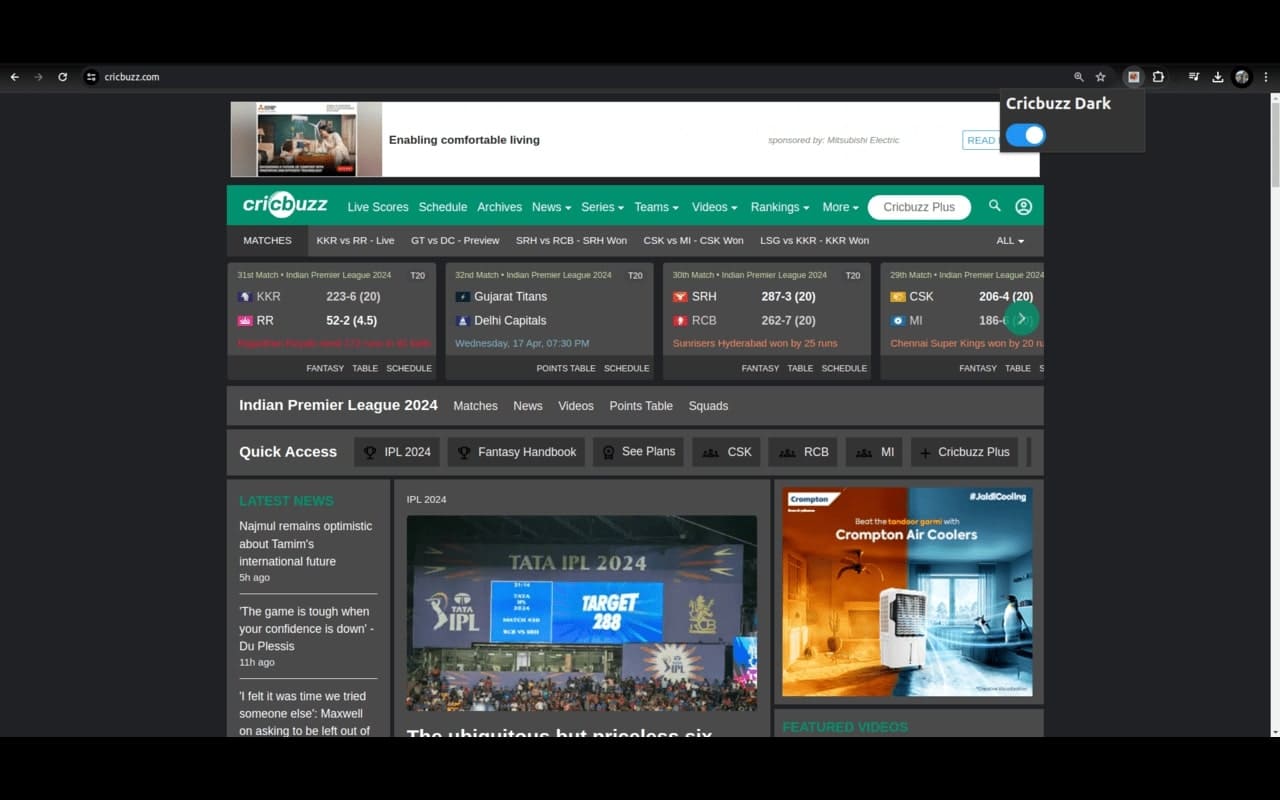Select LSG vs KKR - KKR Won match
1280x800 pixels.
click(x=815, y=241)
